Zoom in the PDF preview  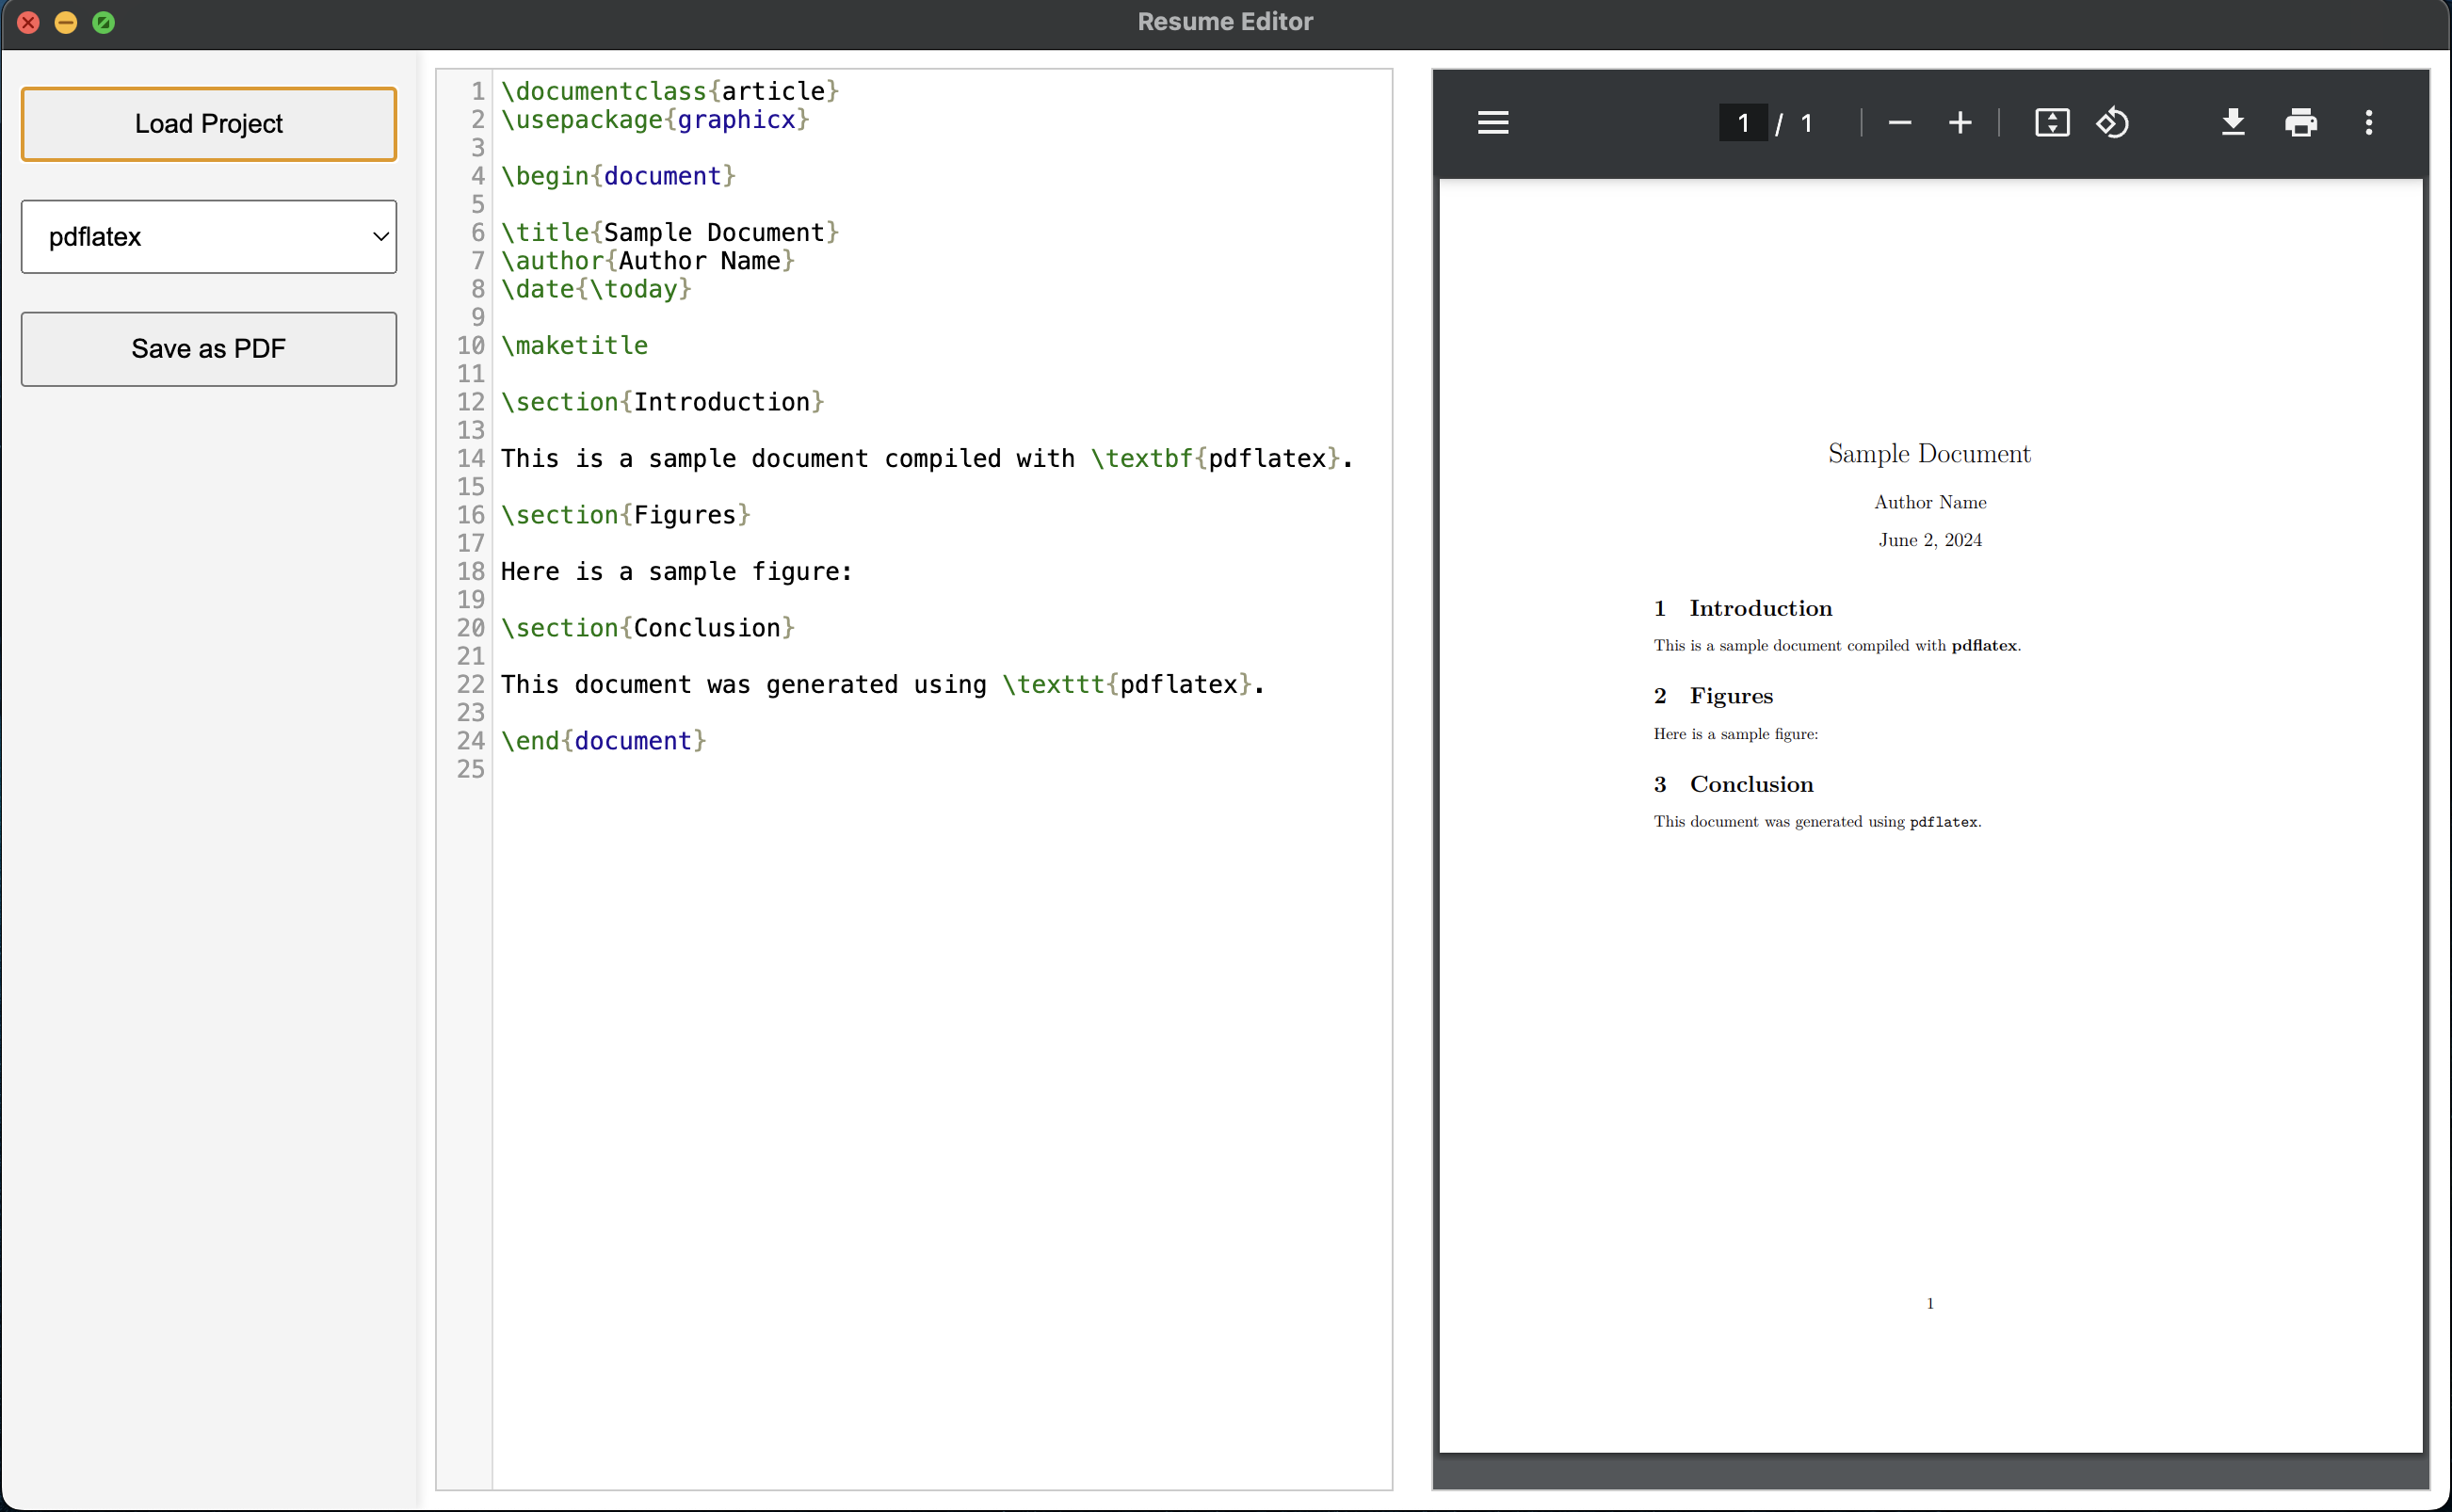coord(1960,123)
